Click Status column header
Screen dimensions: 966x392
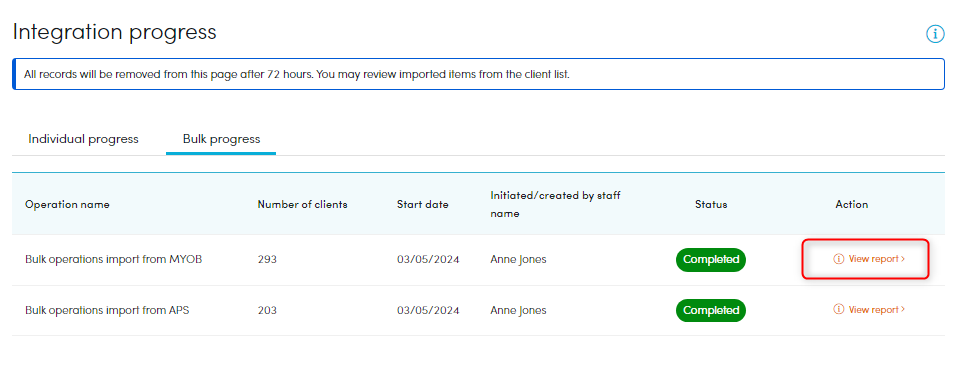(711, 205)
